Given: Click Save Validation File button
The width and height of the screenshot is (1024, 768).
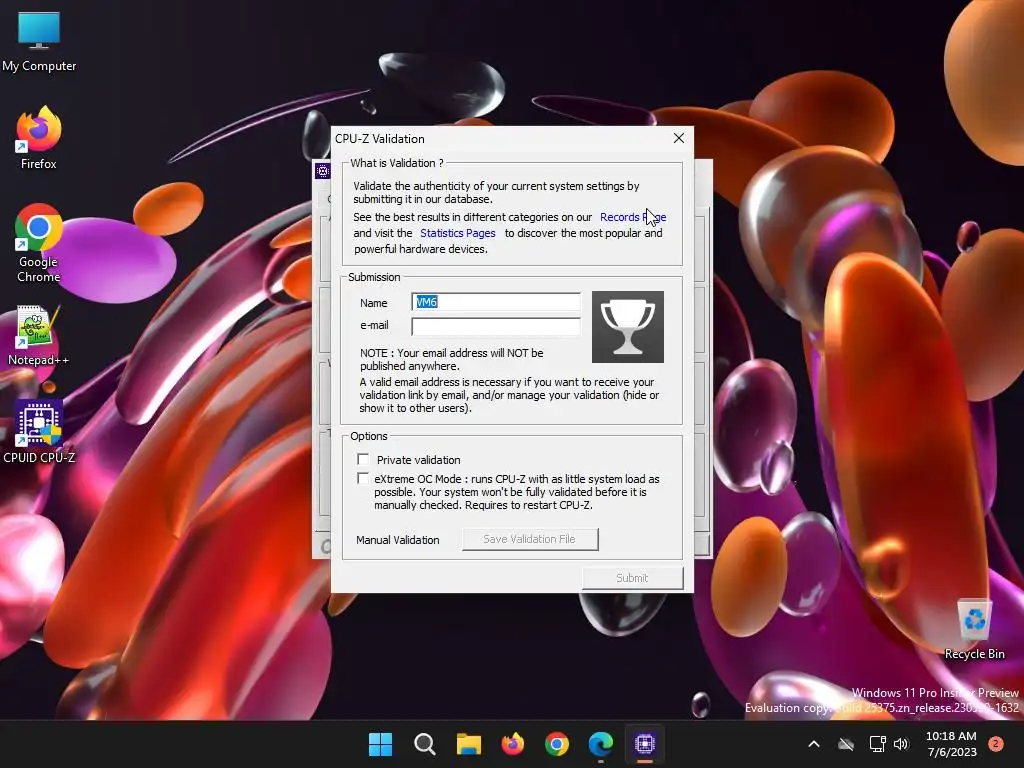Looking at the screenshot, I should click(x=530, y=539).
